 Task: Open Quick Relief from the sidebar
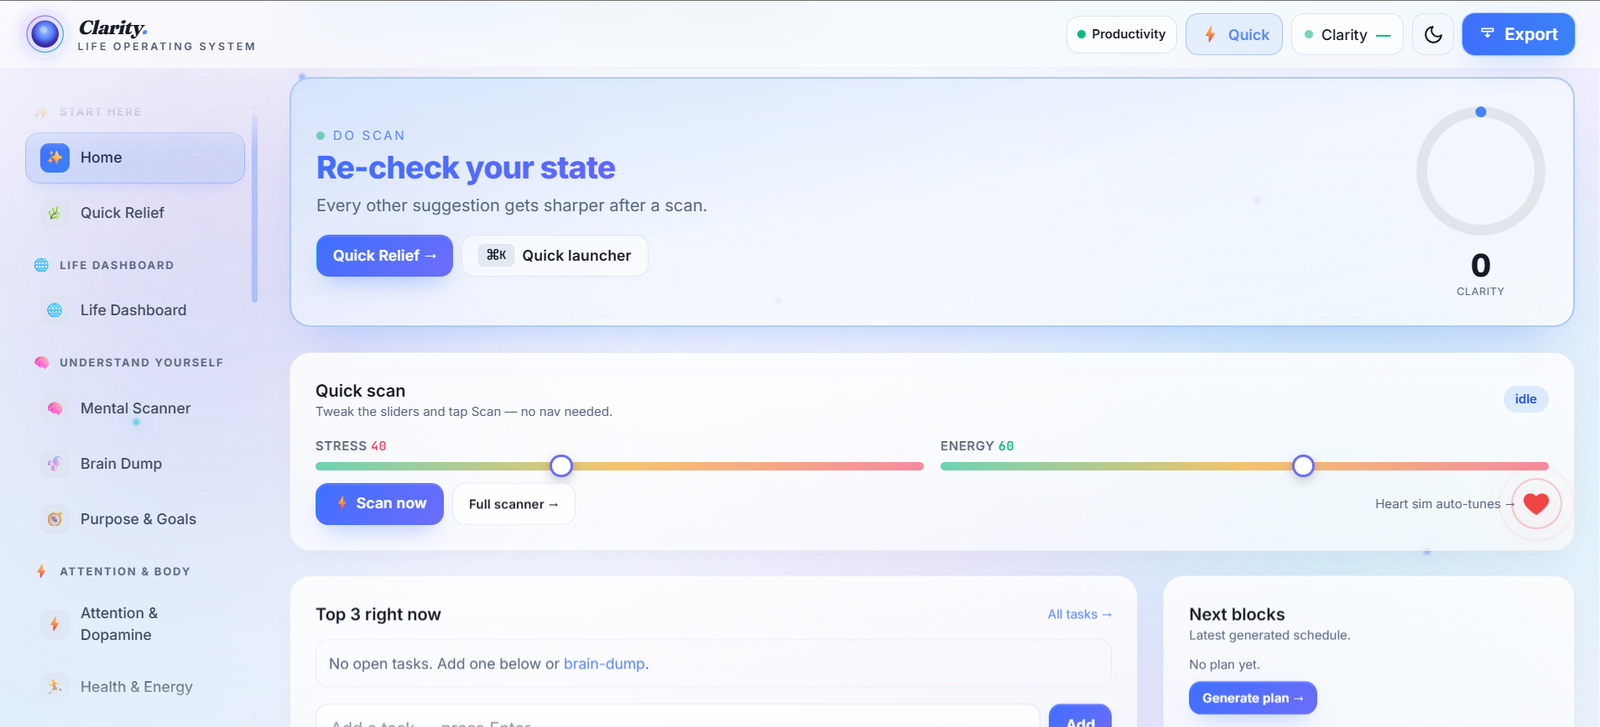[135, 213]
